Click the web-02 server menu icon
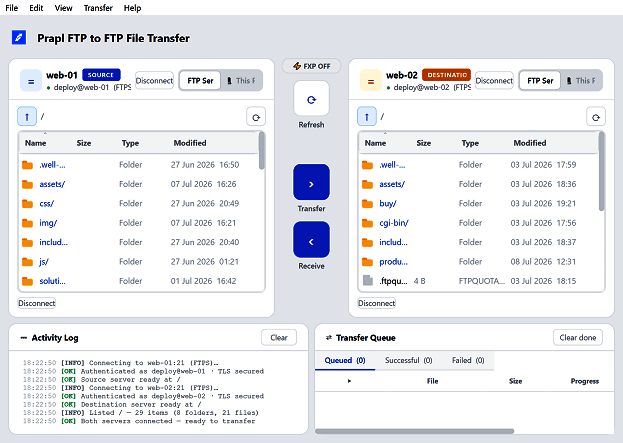Image resolution: width=623 pixels, height=443 pixels. click(371, 81)
